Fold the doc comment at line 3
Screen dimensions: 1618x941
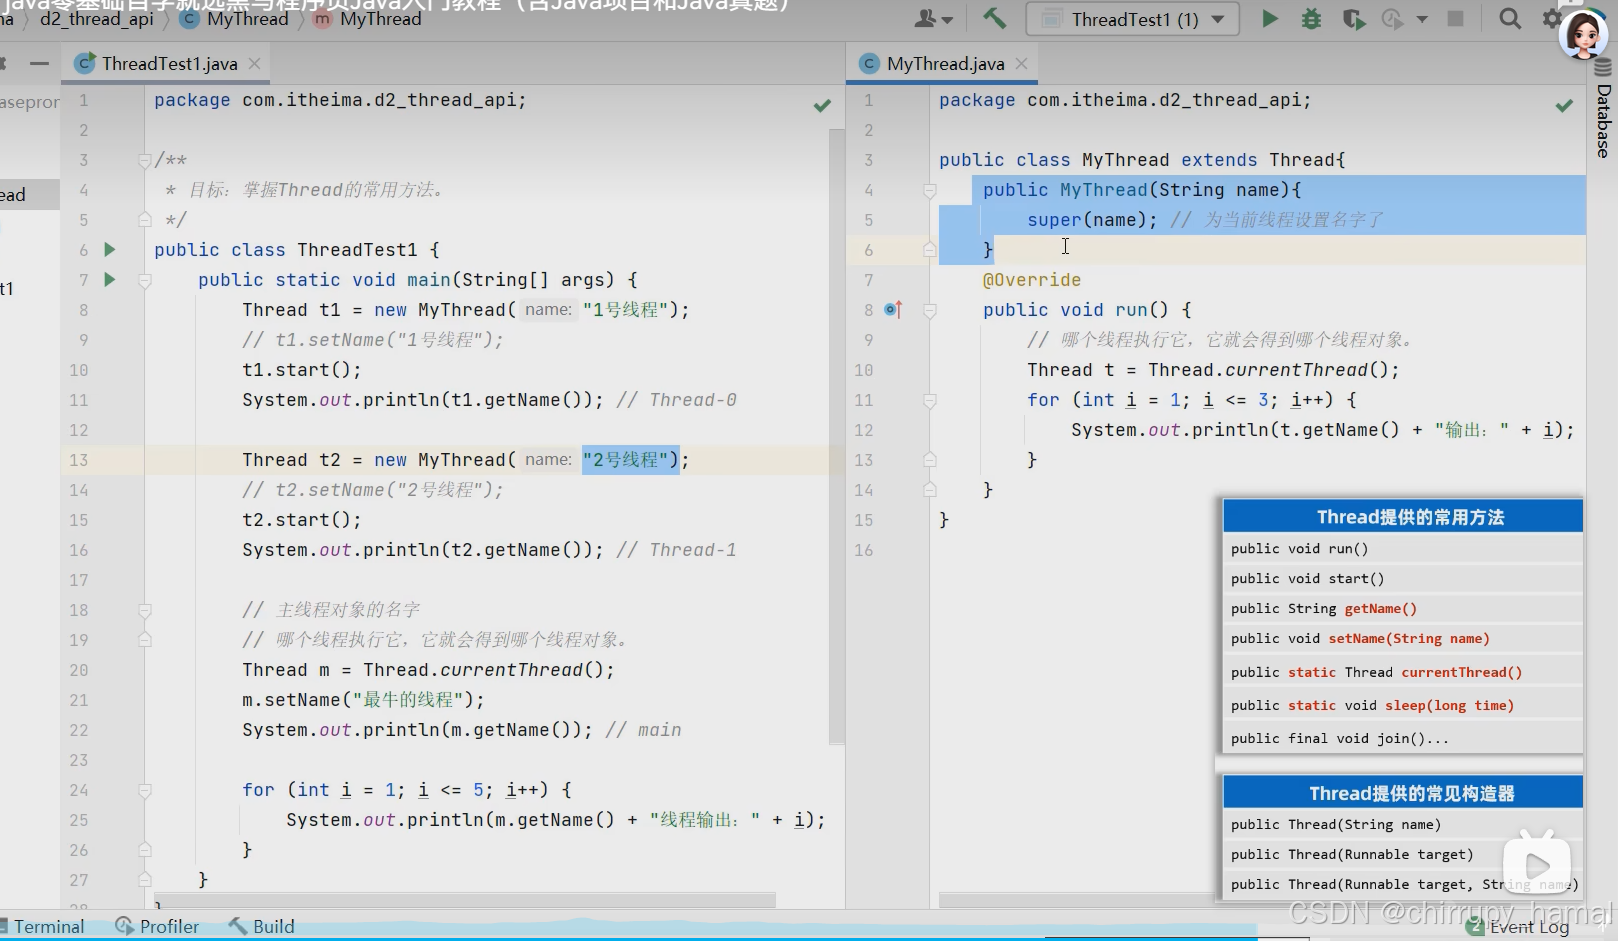pos(145,160)
